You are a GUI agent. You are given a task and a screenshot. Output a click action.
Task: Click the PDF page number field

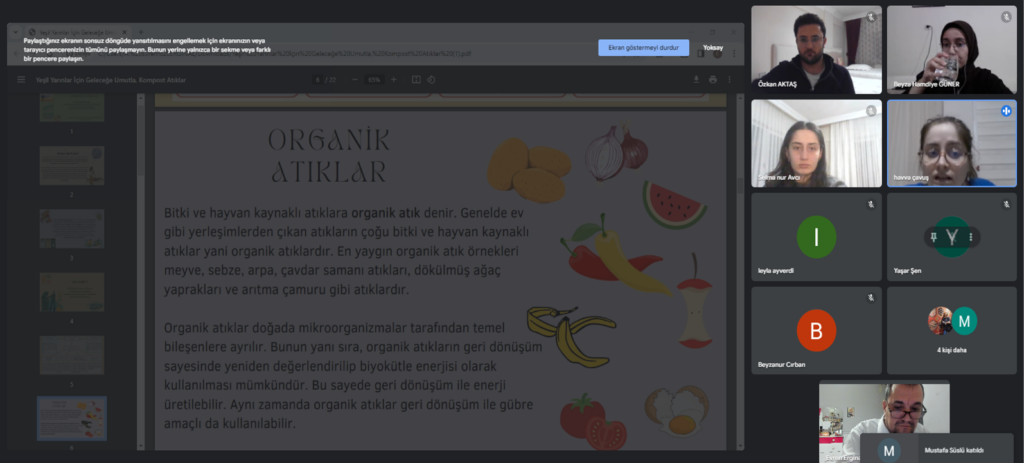pos(317,80)
